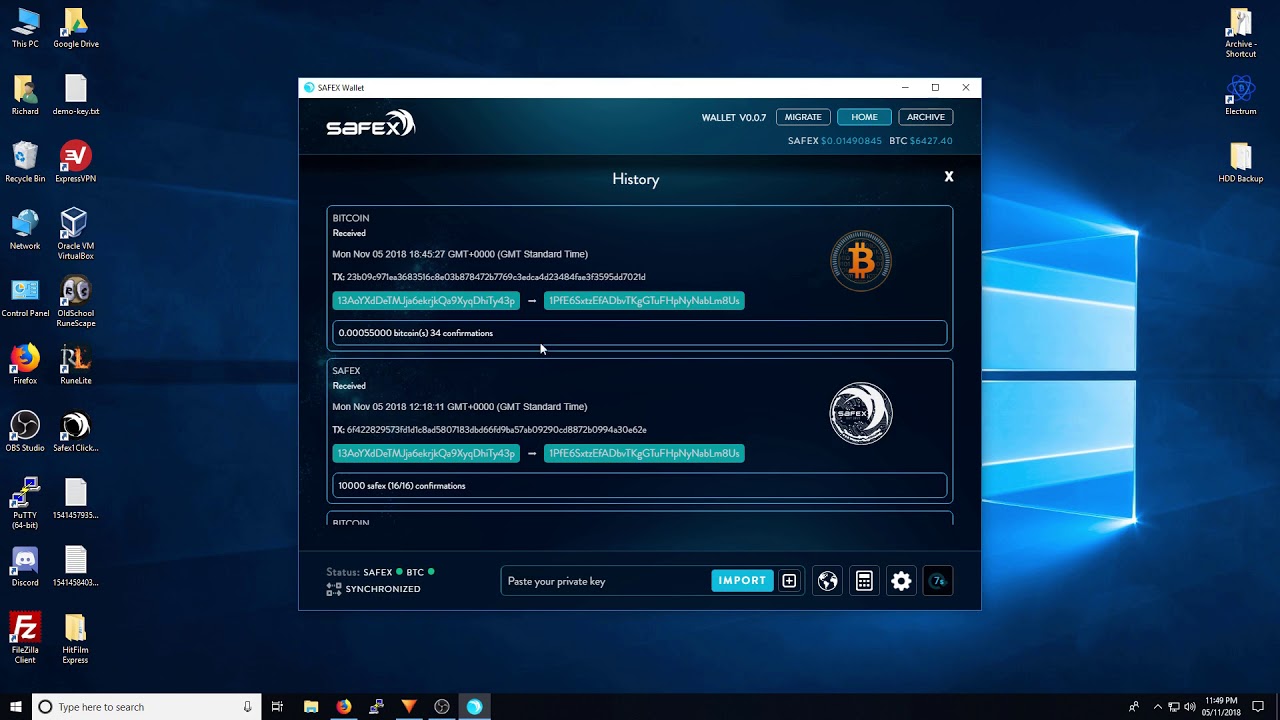The height and width of the screenshot is (720, 1280).
Task: Select the demo-key.txt file on desktop
Action: [76, 95]
